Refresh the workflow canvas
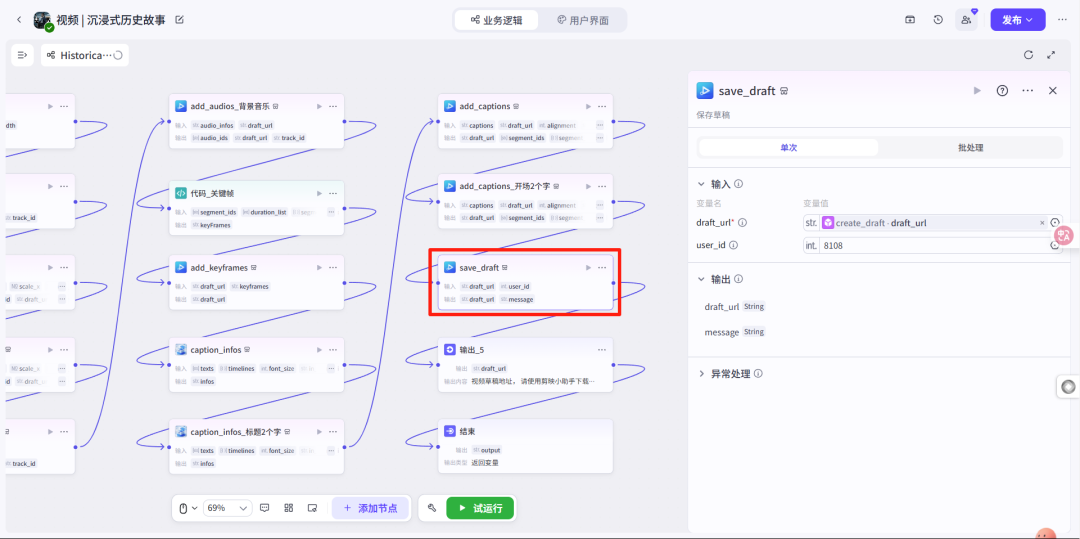 tap(1028, 55)
